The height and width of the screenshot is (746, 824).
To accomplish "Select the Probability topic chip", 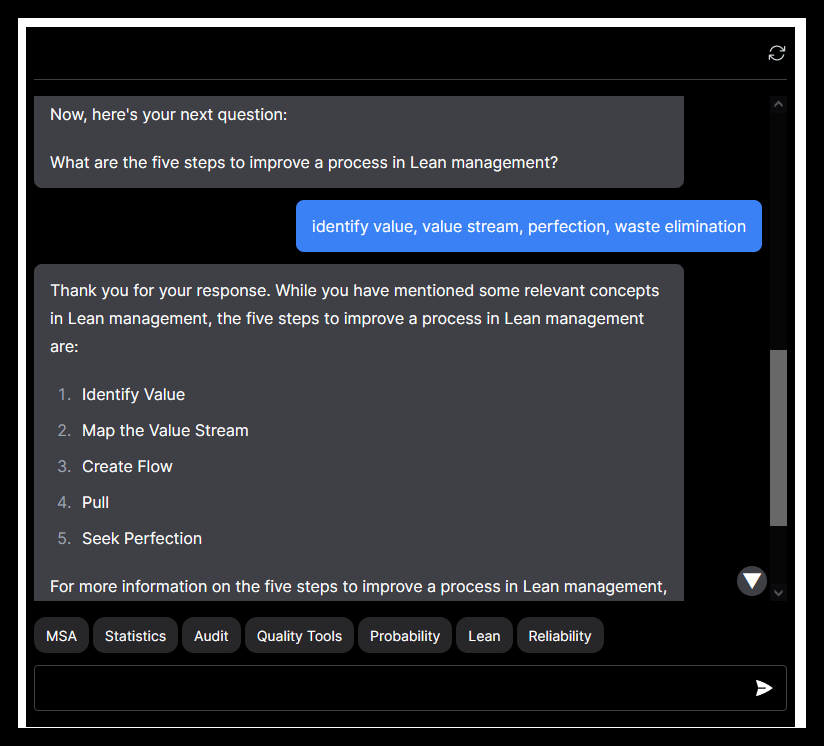I will click(405, 636).
